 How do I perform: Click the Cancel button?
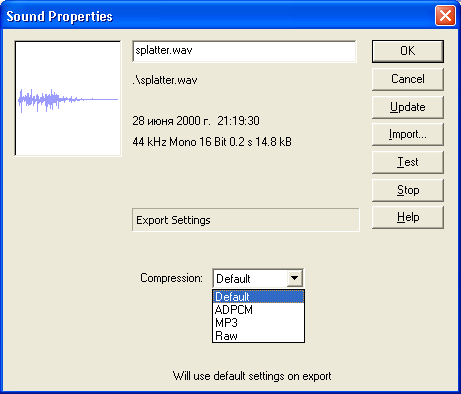point(408,79)
